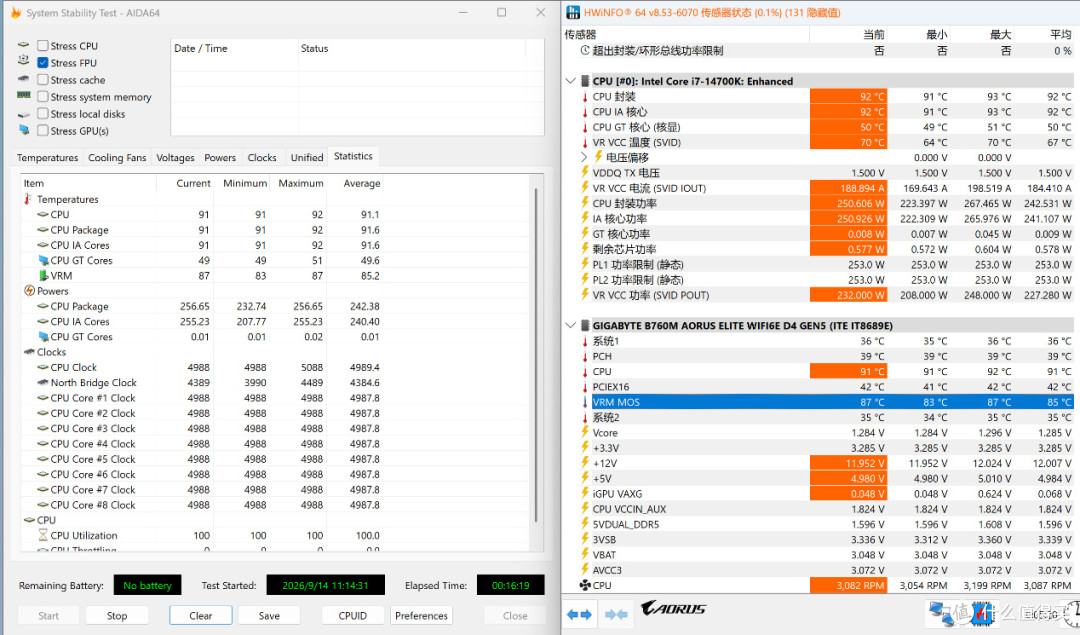Click the Test Started timestamp field
Screen dimensions: 1080x635
point(325,585)
